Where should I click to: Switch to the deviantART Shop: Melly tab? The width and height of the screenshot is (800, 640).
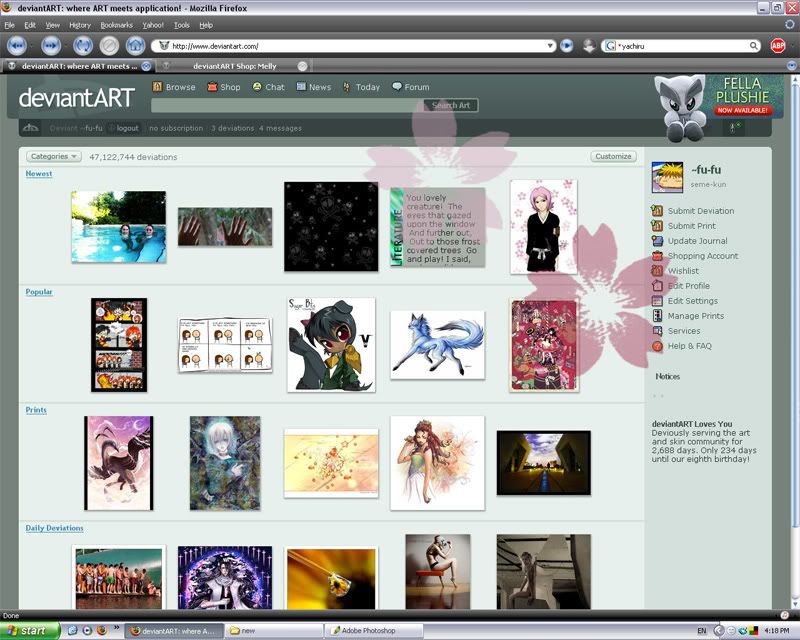tap(235, 66)
